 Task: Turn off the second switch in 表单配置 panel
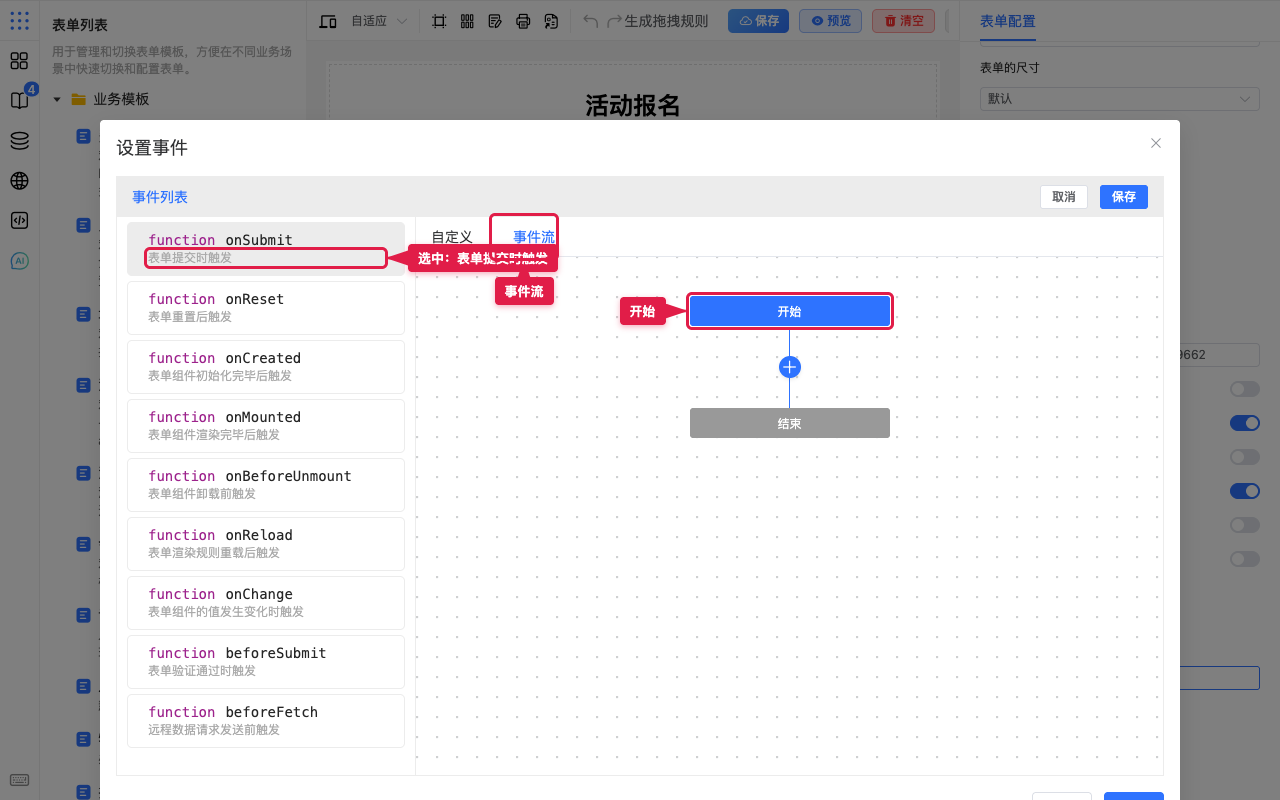tap(1245, 423)
